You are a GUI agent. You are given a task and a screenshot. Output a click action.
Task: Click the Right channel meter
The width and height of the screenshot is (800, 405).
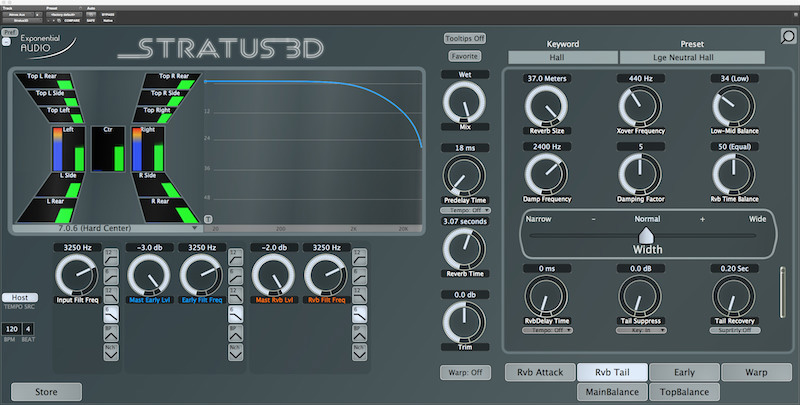148,149
